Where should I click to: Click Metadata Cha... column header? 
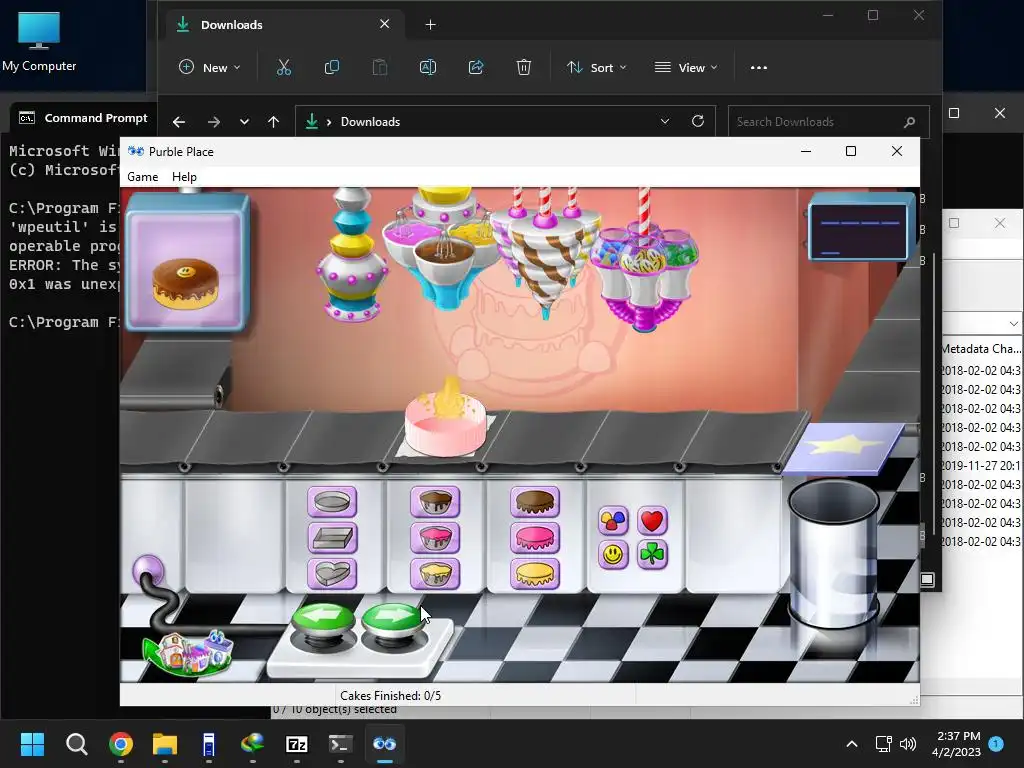point(981,349)
